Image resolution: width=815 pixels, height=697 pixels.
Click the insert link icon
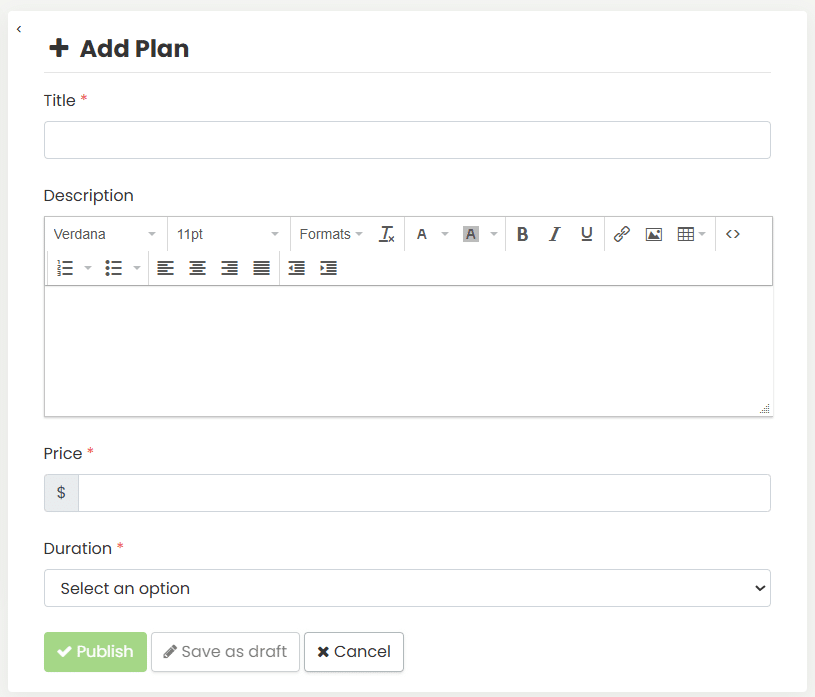click(622, 234)
